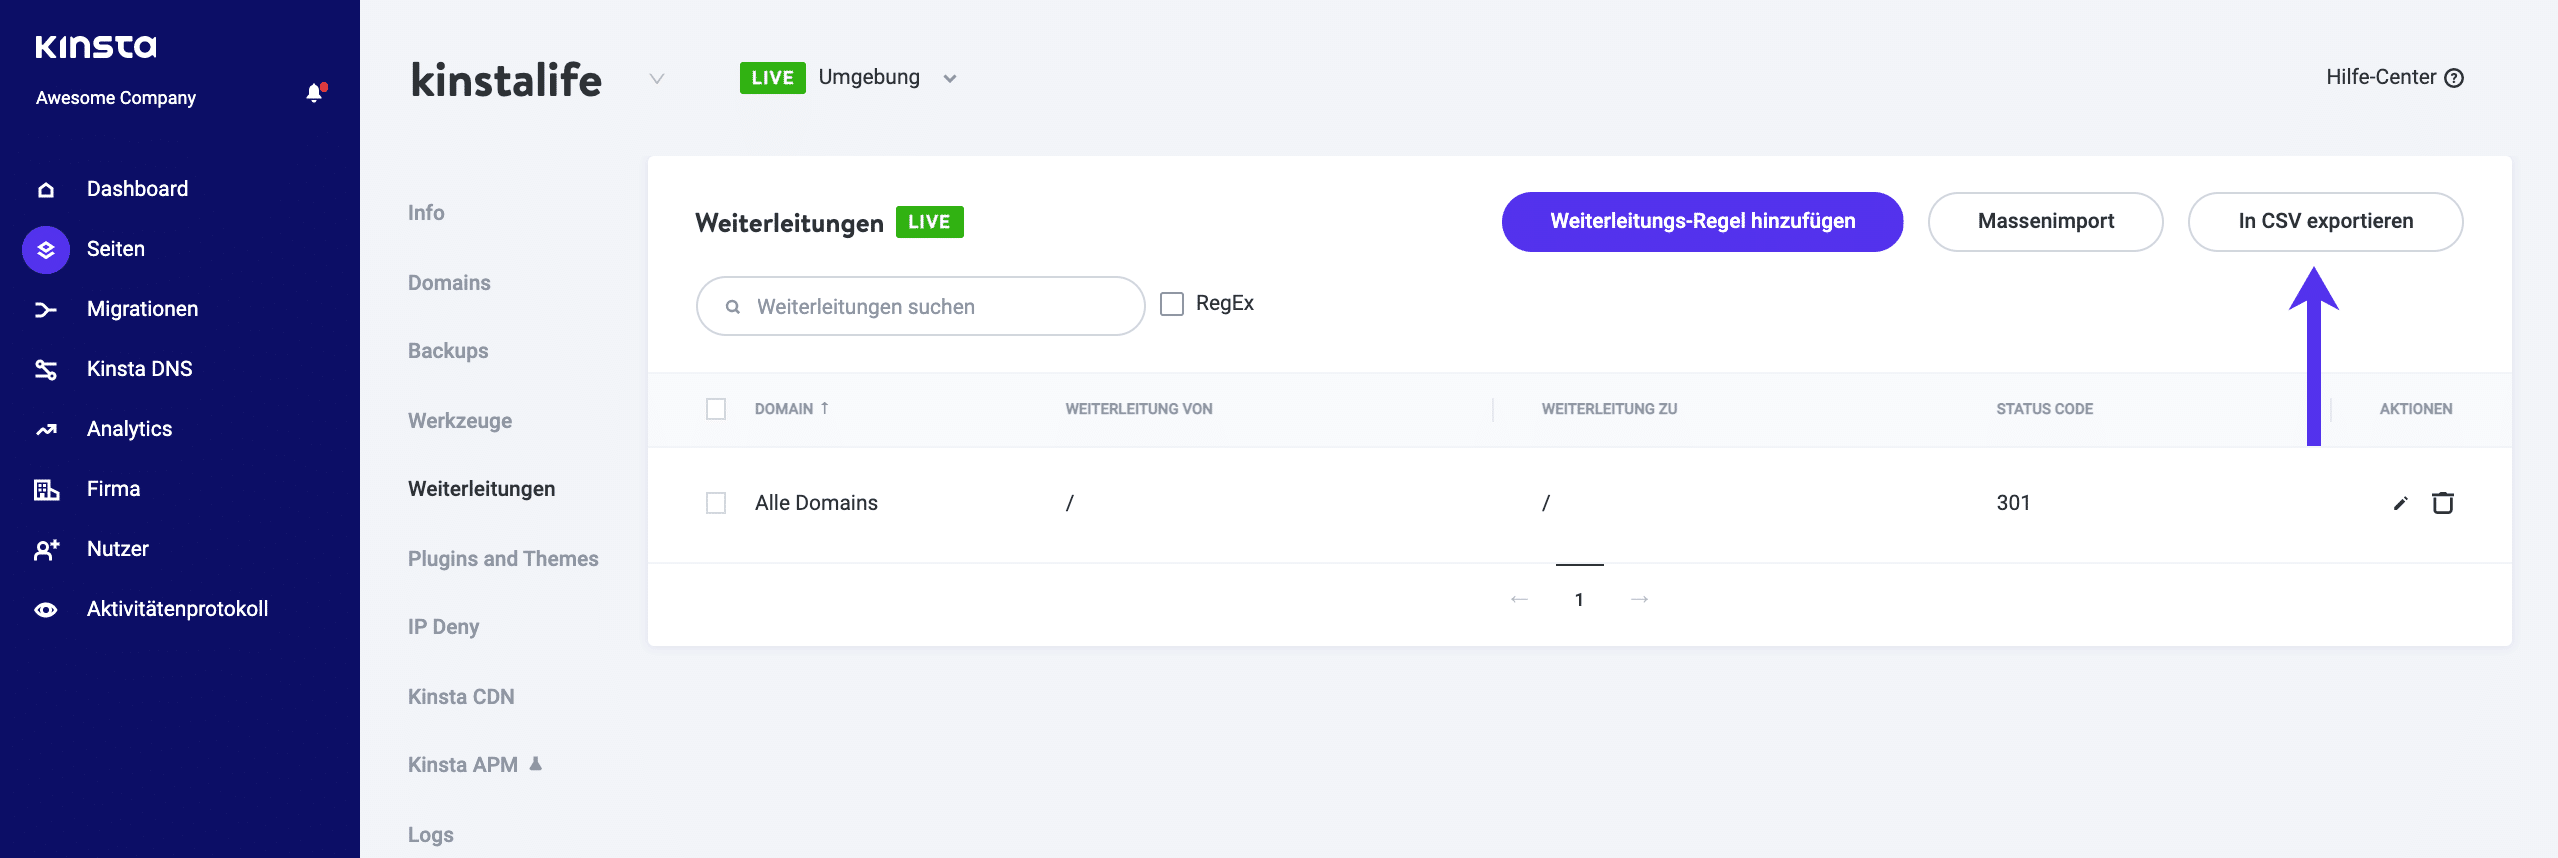2558x858 pixels.
Task: Click the Kinsta DNS icon in sidebar
Action: (x=46, y=369)
